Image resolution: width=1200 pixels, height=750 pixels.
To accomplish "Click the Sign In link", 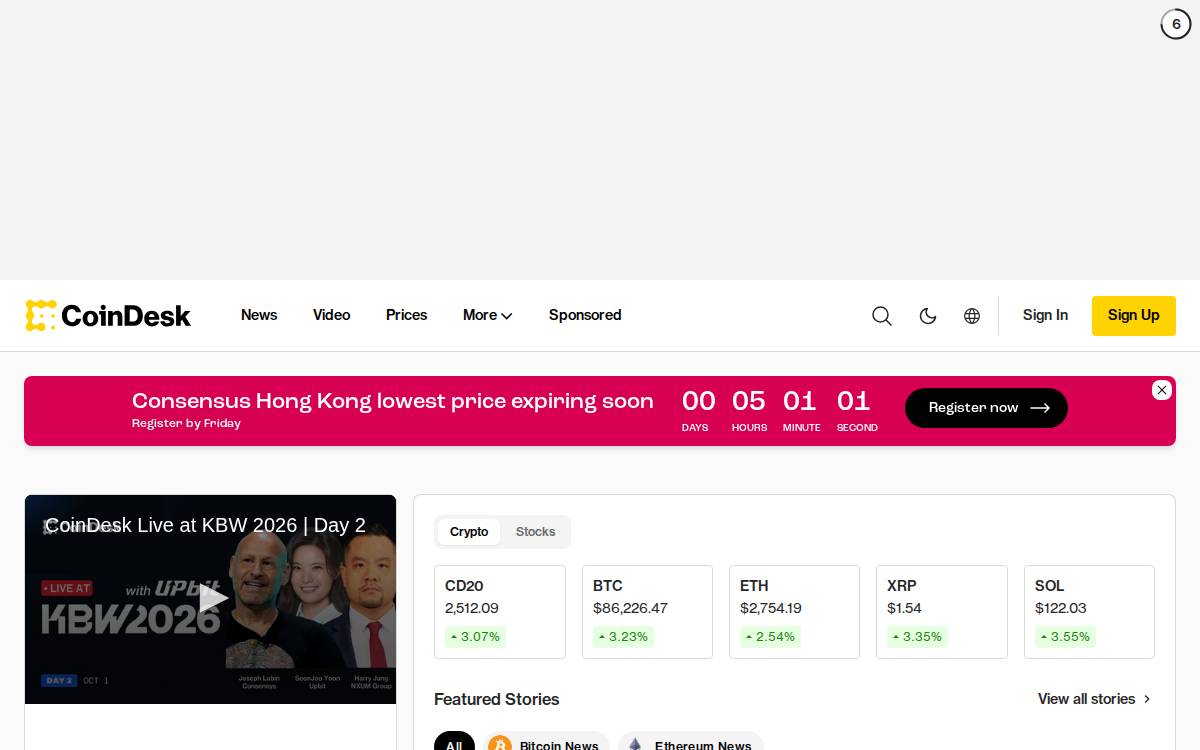I will 1045,315.
